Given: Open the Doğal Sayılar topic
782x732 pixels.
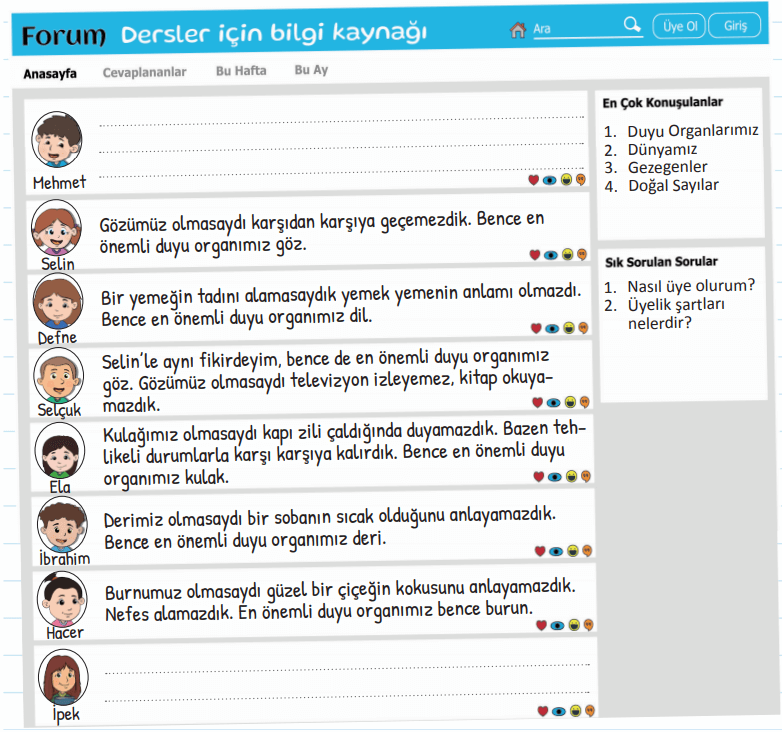Looking at the screenshot, I should [673, 185].
